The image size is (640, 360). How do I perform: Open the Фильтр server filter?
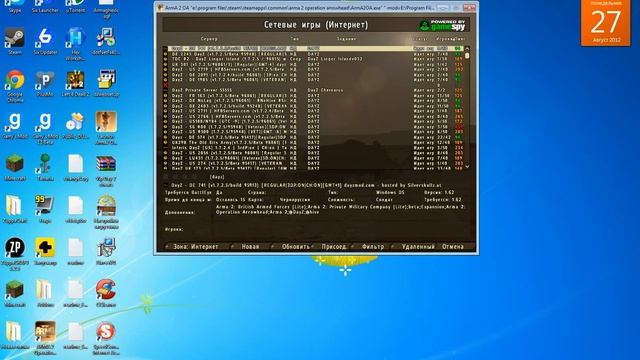[373, 247]
